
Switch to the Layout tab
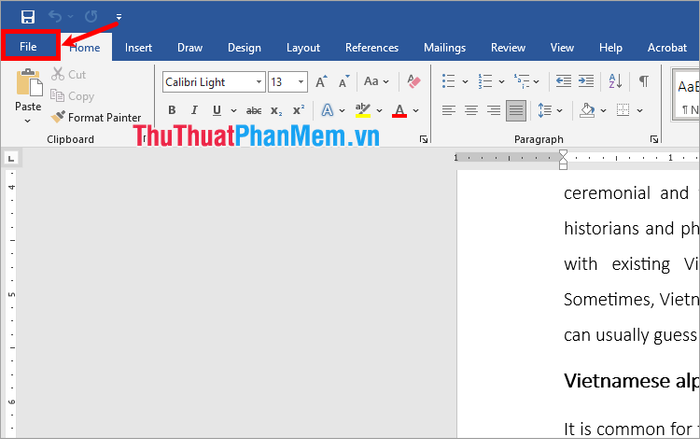tap(303, 47)
